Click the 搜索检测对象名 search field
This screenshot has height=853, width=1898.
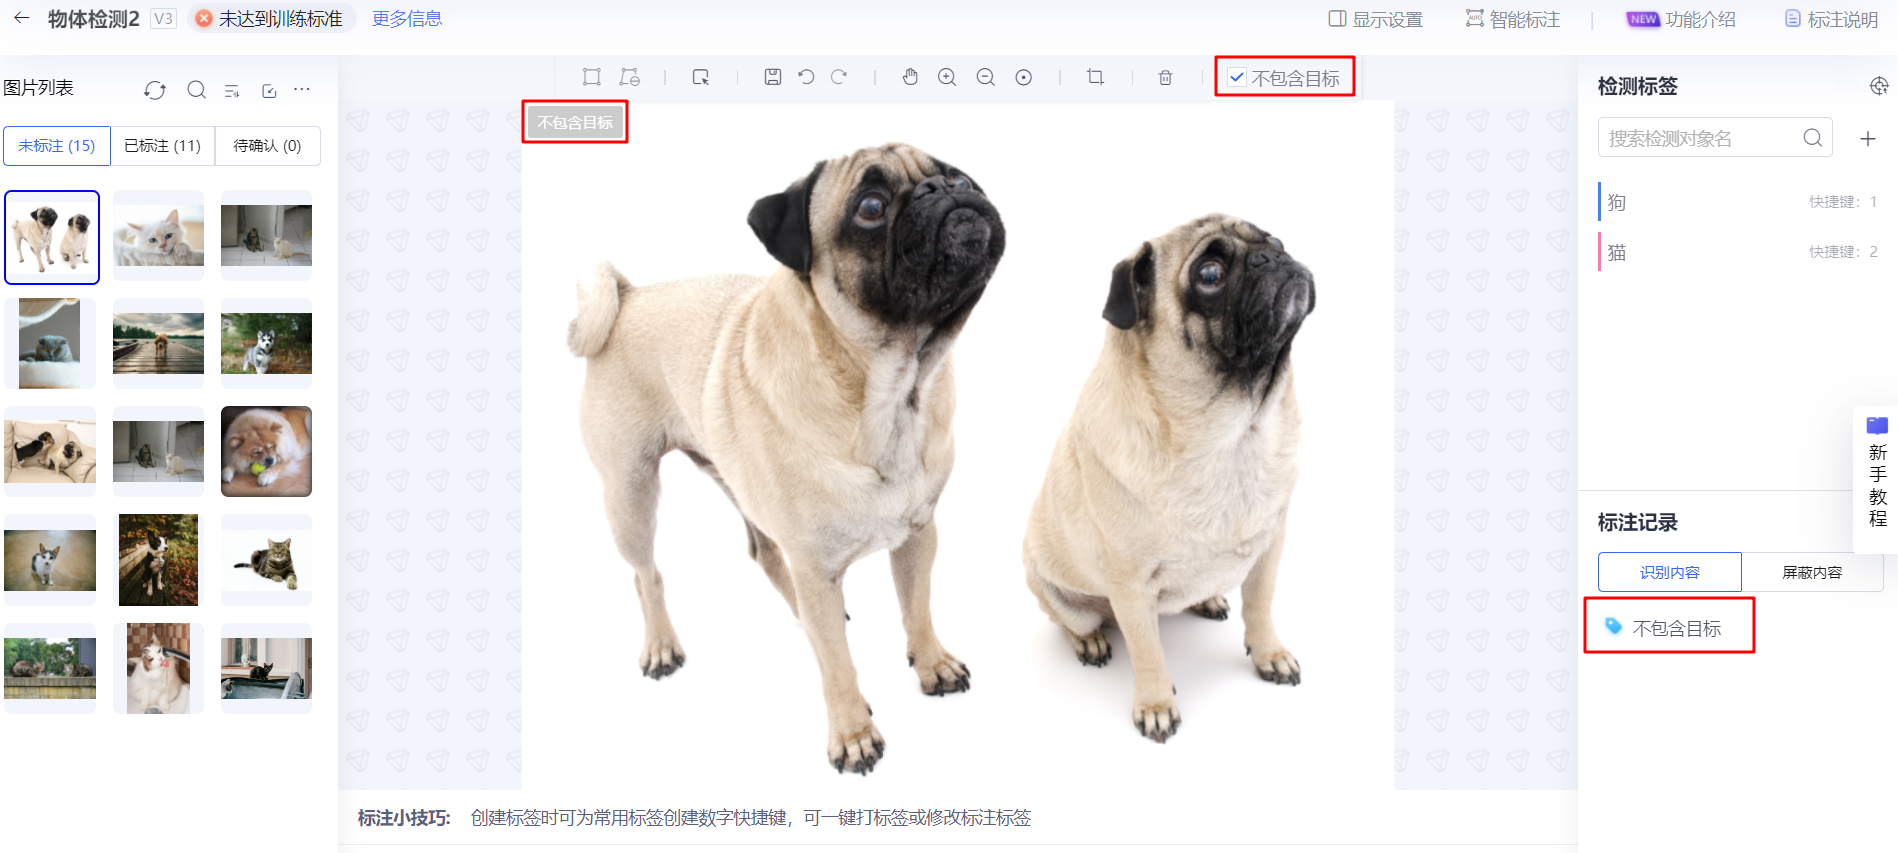[x=1714, y=138]
